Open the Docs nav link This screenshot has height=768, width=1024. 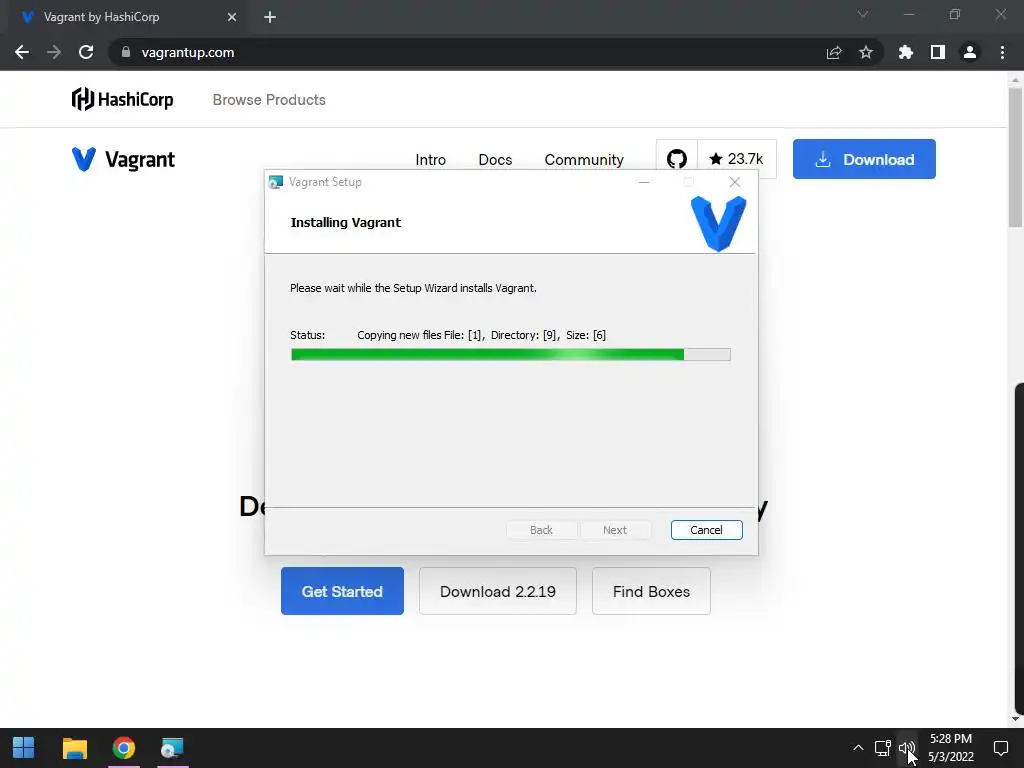495,160
